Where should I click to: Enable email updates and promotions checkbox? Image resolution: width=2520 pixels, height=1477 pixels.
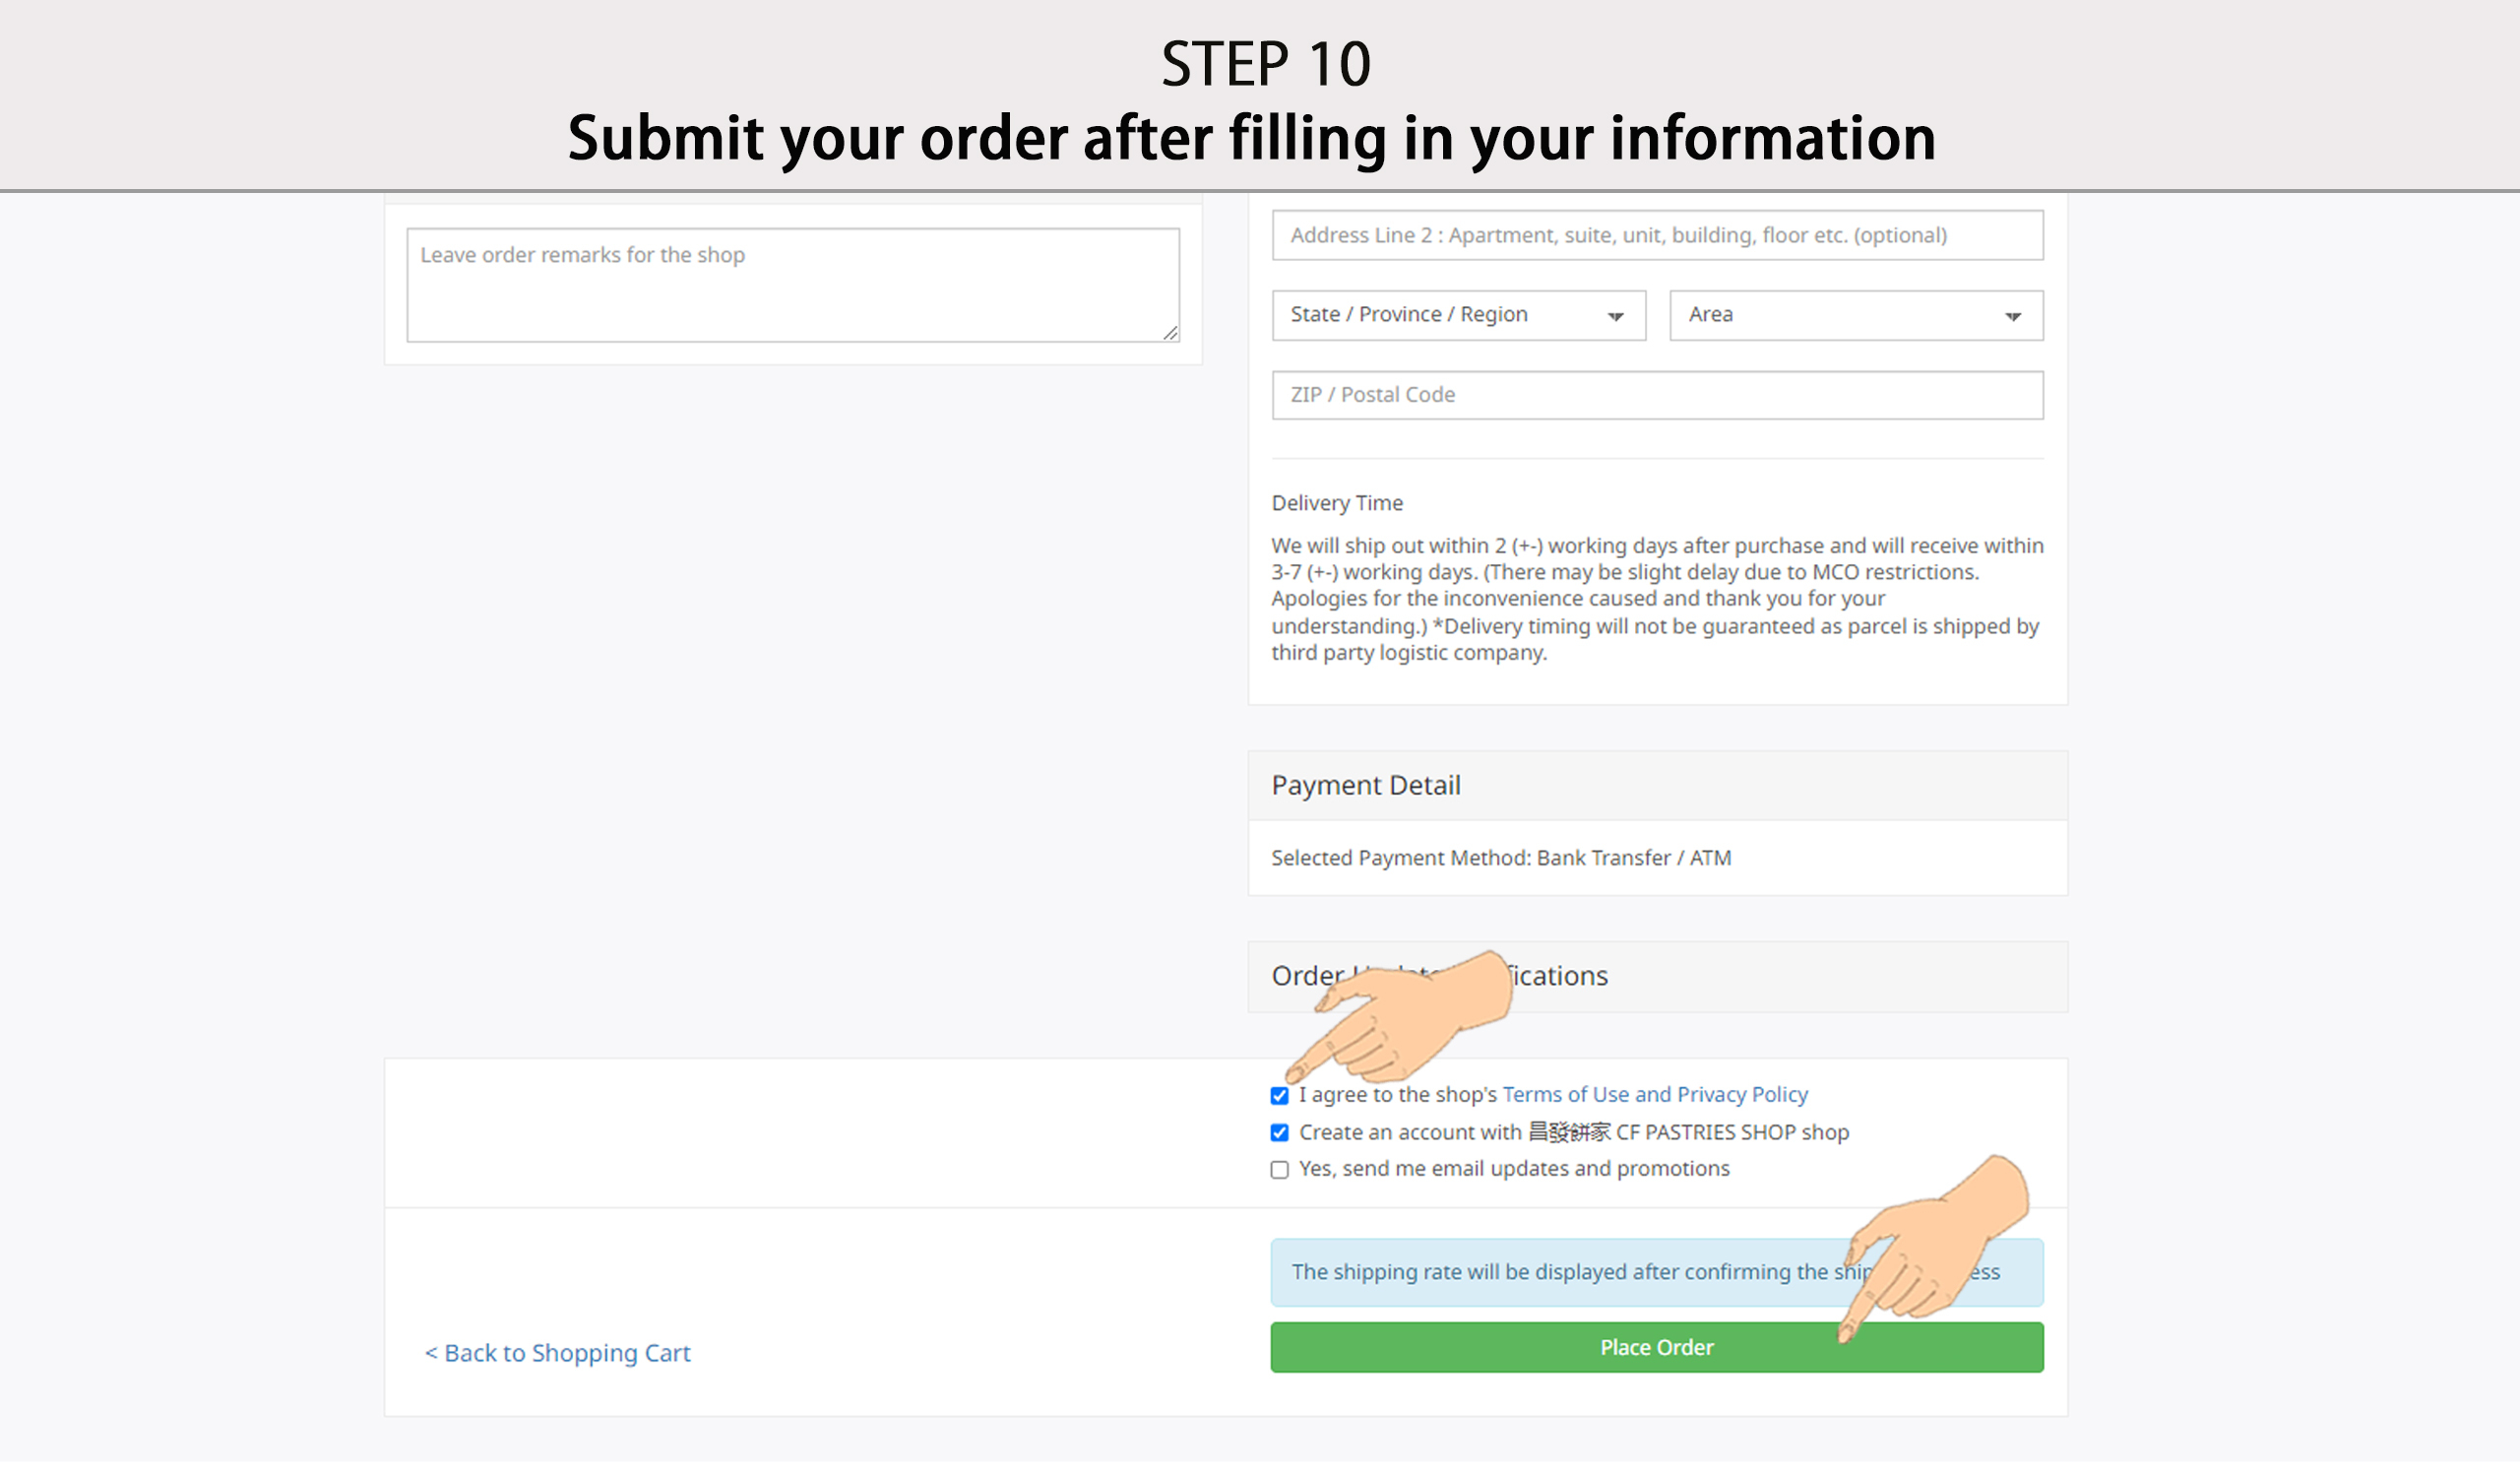coord(1280,1170)
